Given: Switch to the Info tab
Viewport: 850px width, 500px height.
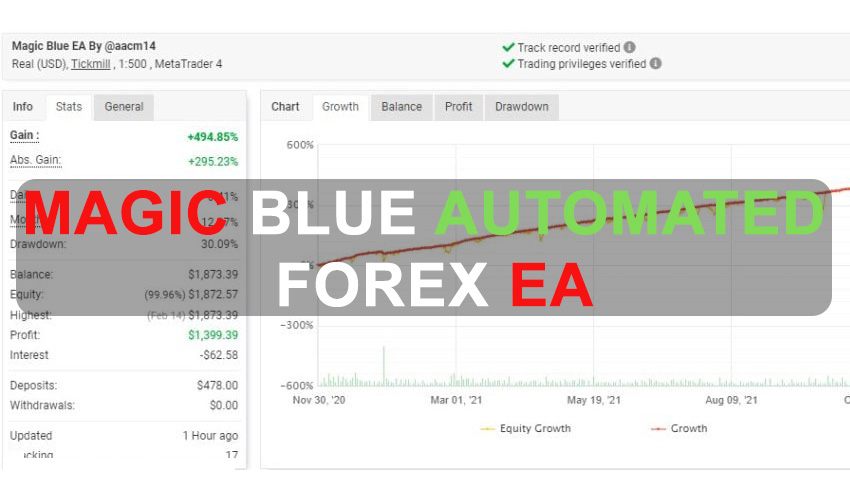Looking at the screenshot, I should (x=23, y=106).
